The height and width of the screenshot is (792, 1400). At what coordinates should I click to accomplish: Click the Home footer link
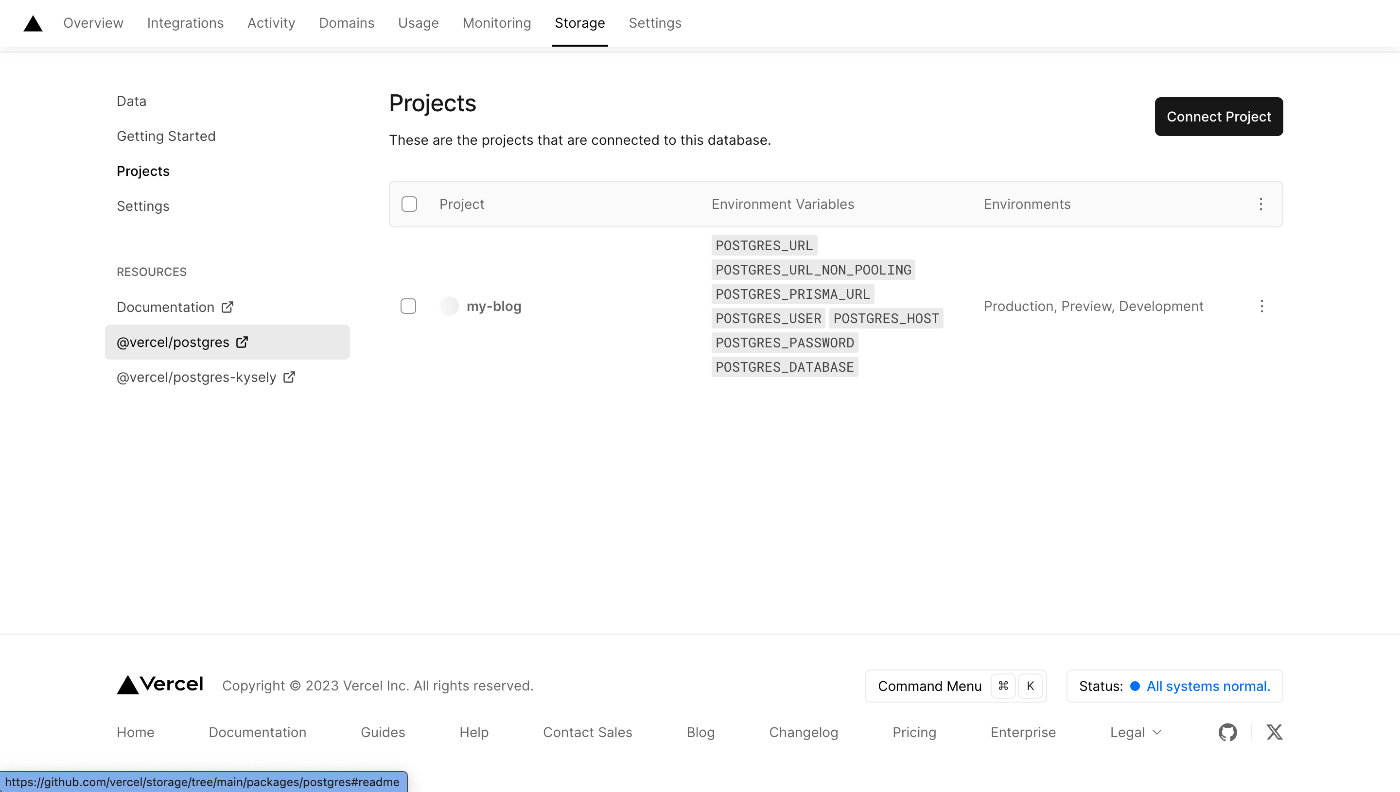(136, 732)
